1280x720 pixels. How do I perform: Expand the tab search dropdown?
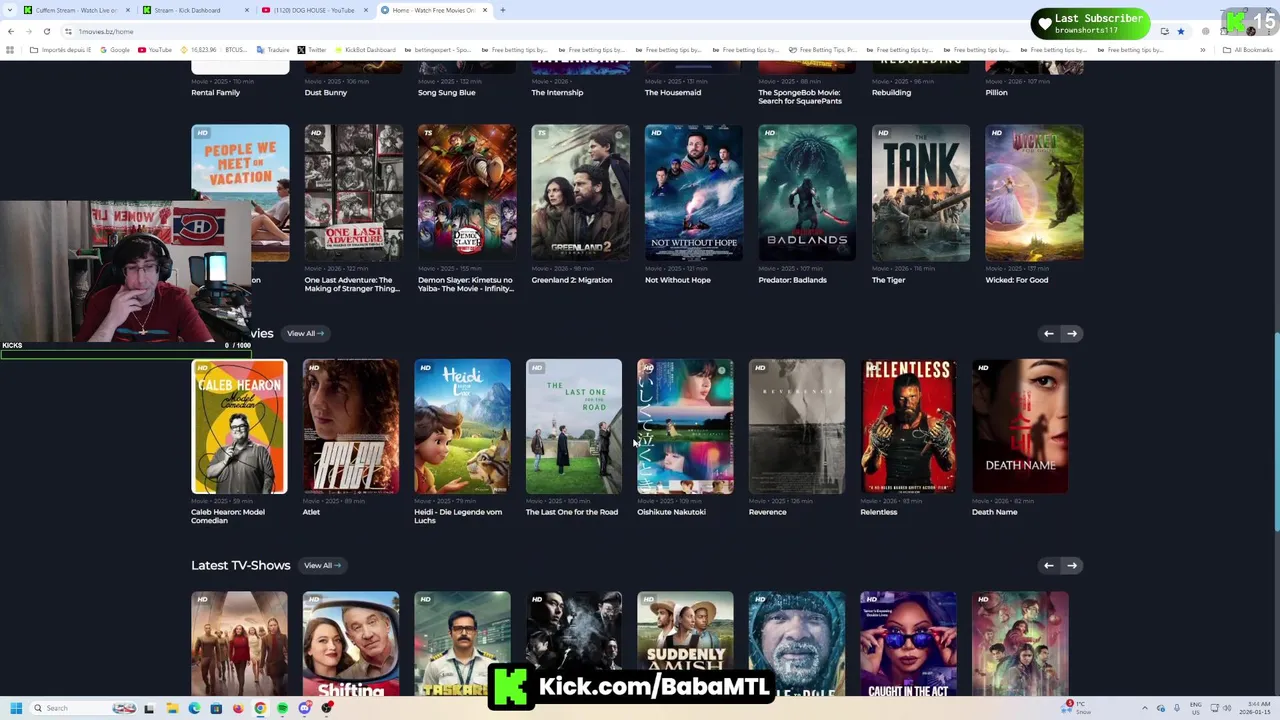(9, 10)
